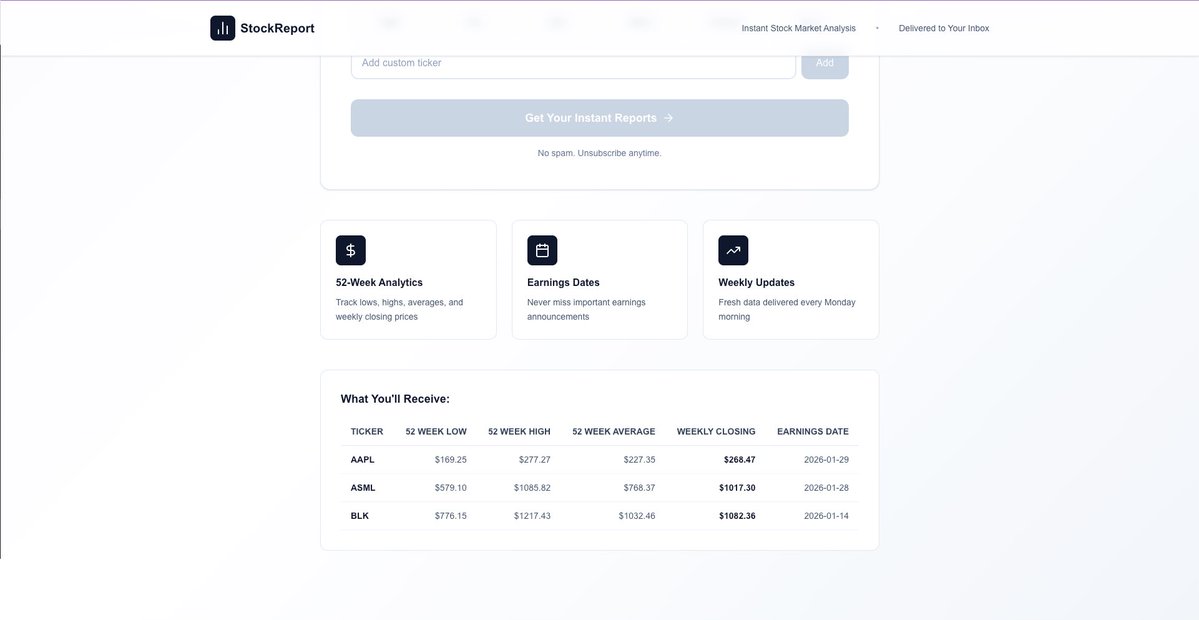Screen dimensions: 1199x620
Task: Click the TICKER column header
Action: pyautogui.click(x=367, y=432)
